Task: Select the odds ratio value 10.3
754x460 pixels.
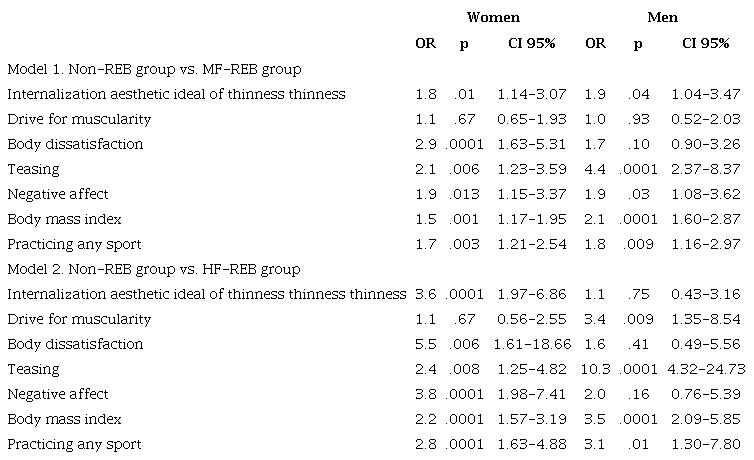Action: tap(595, 369)
